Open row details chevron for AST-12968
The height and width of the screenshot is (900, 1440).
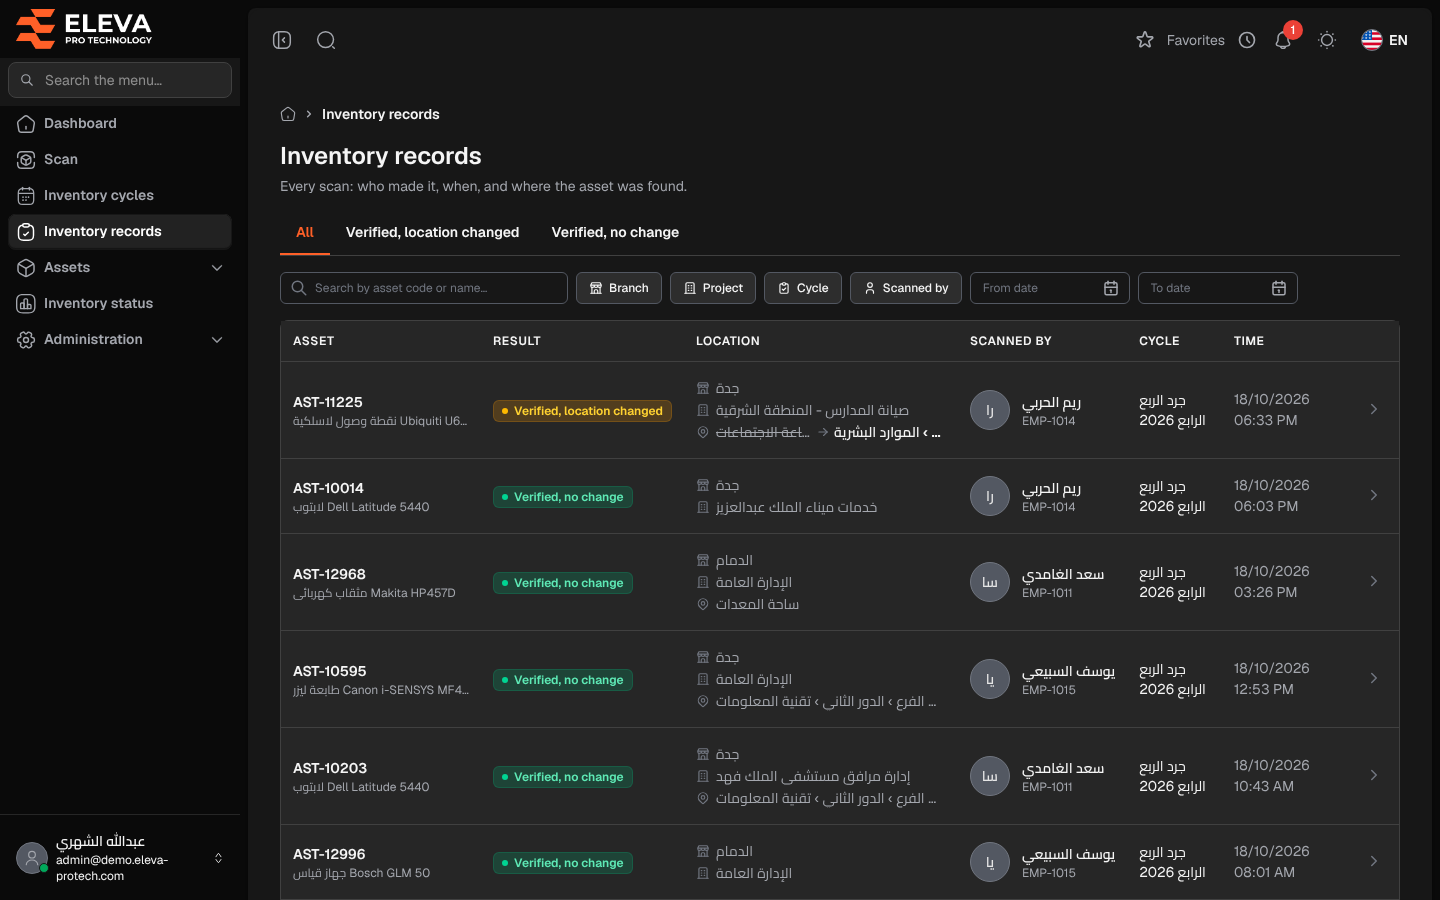tap(1374, 581)
